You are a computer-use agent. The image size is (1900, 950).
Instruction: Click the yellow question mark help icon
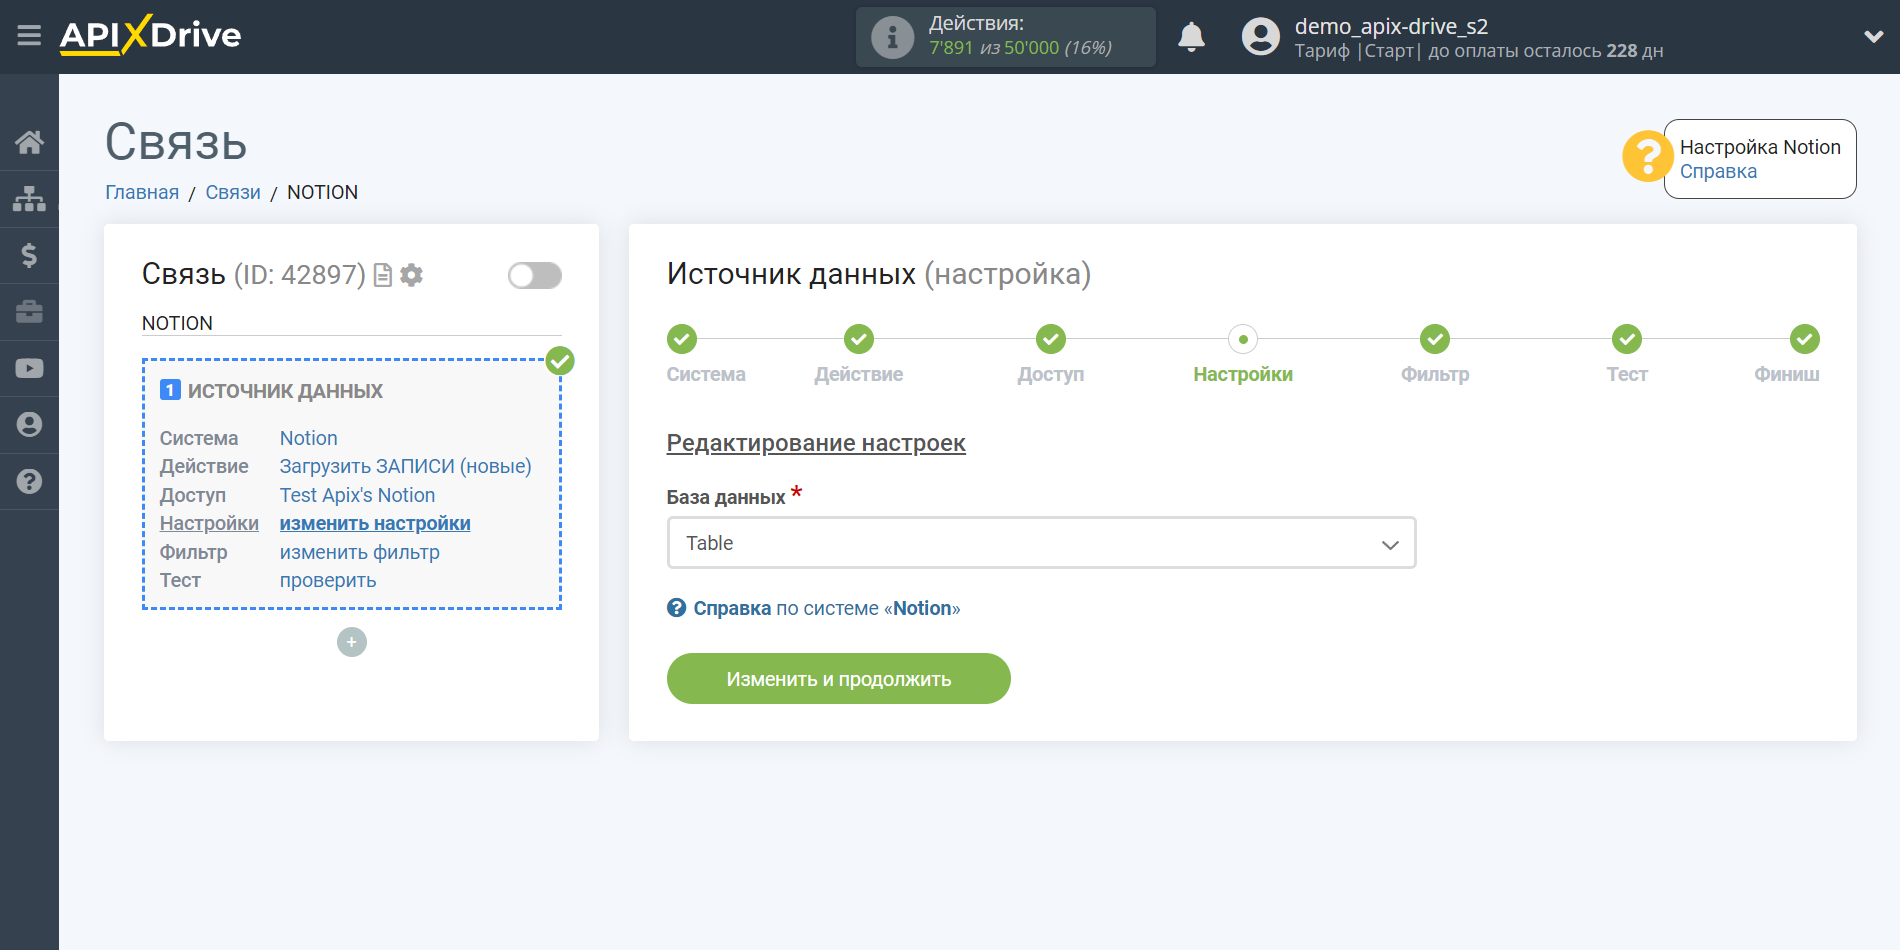pos(1646,157)
